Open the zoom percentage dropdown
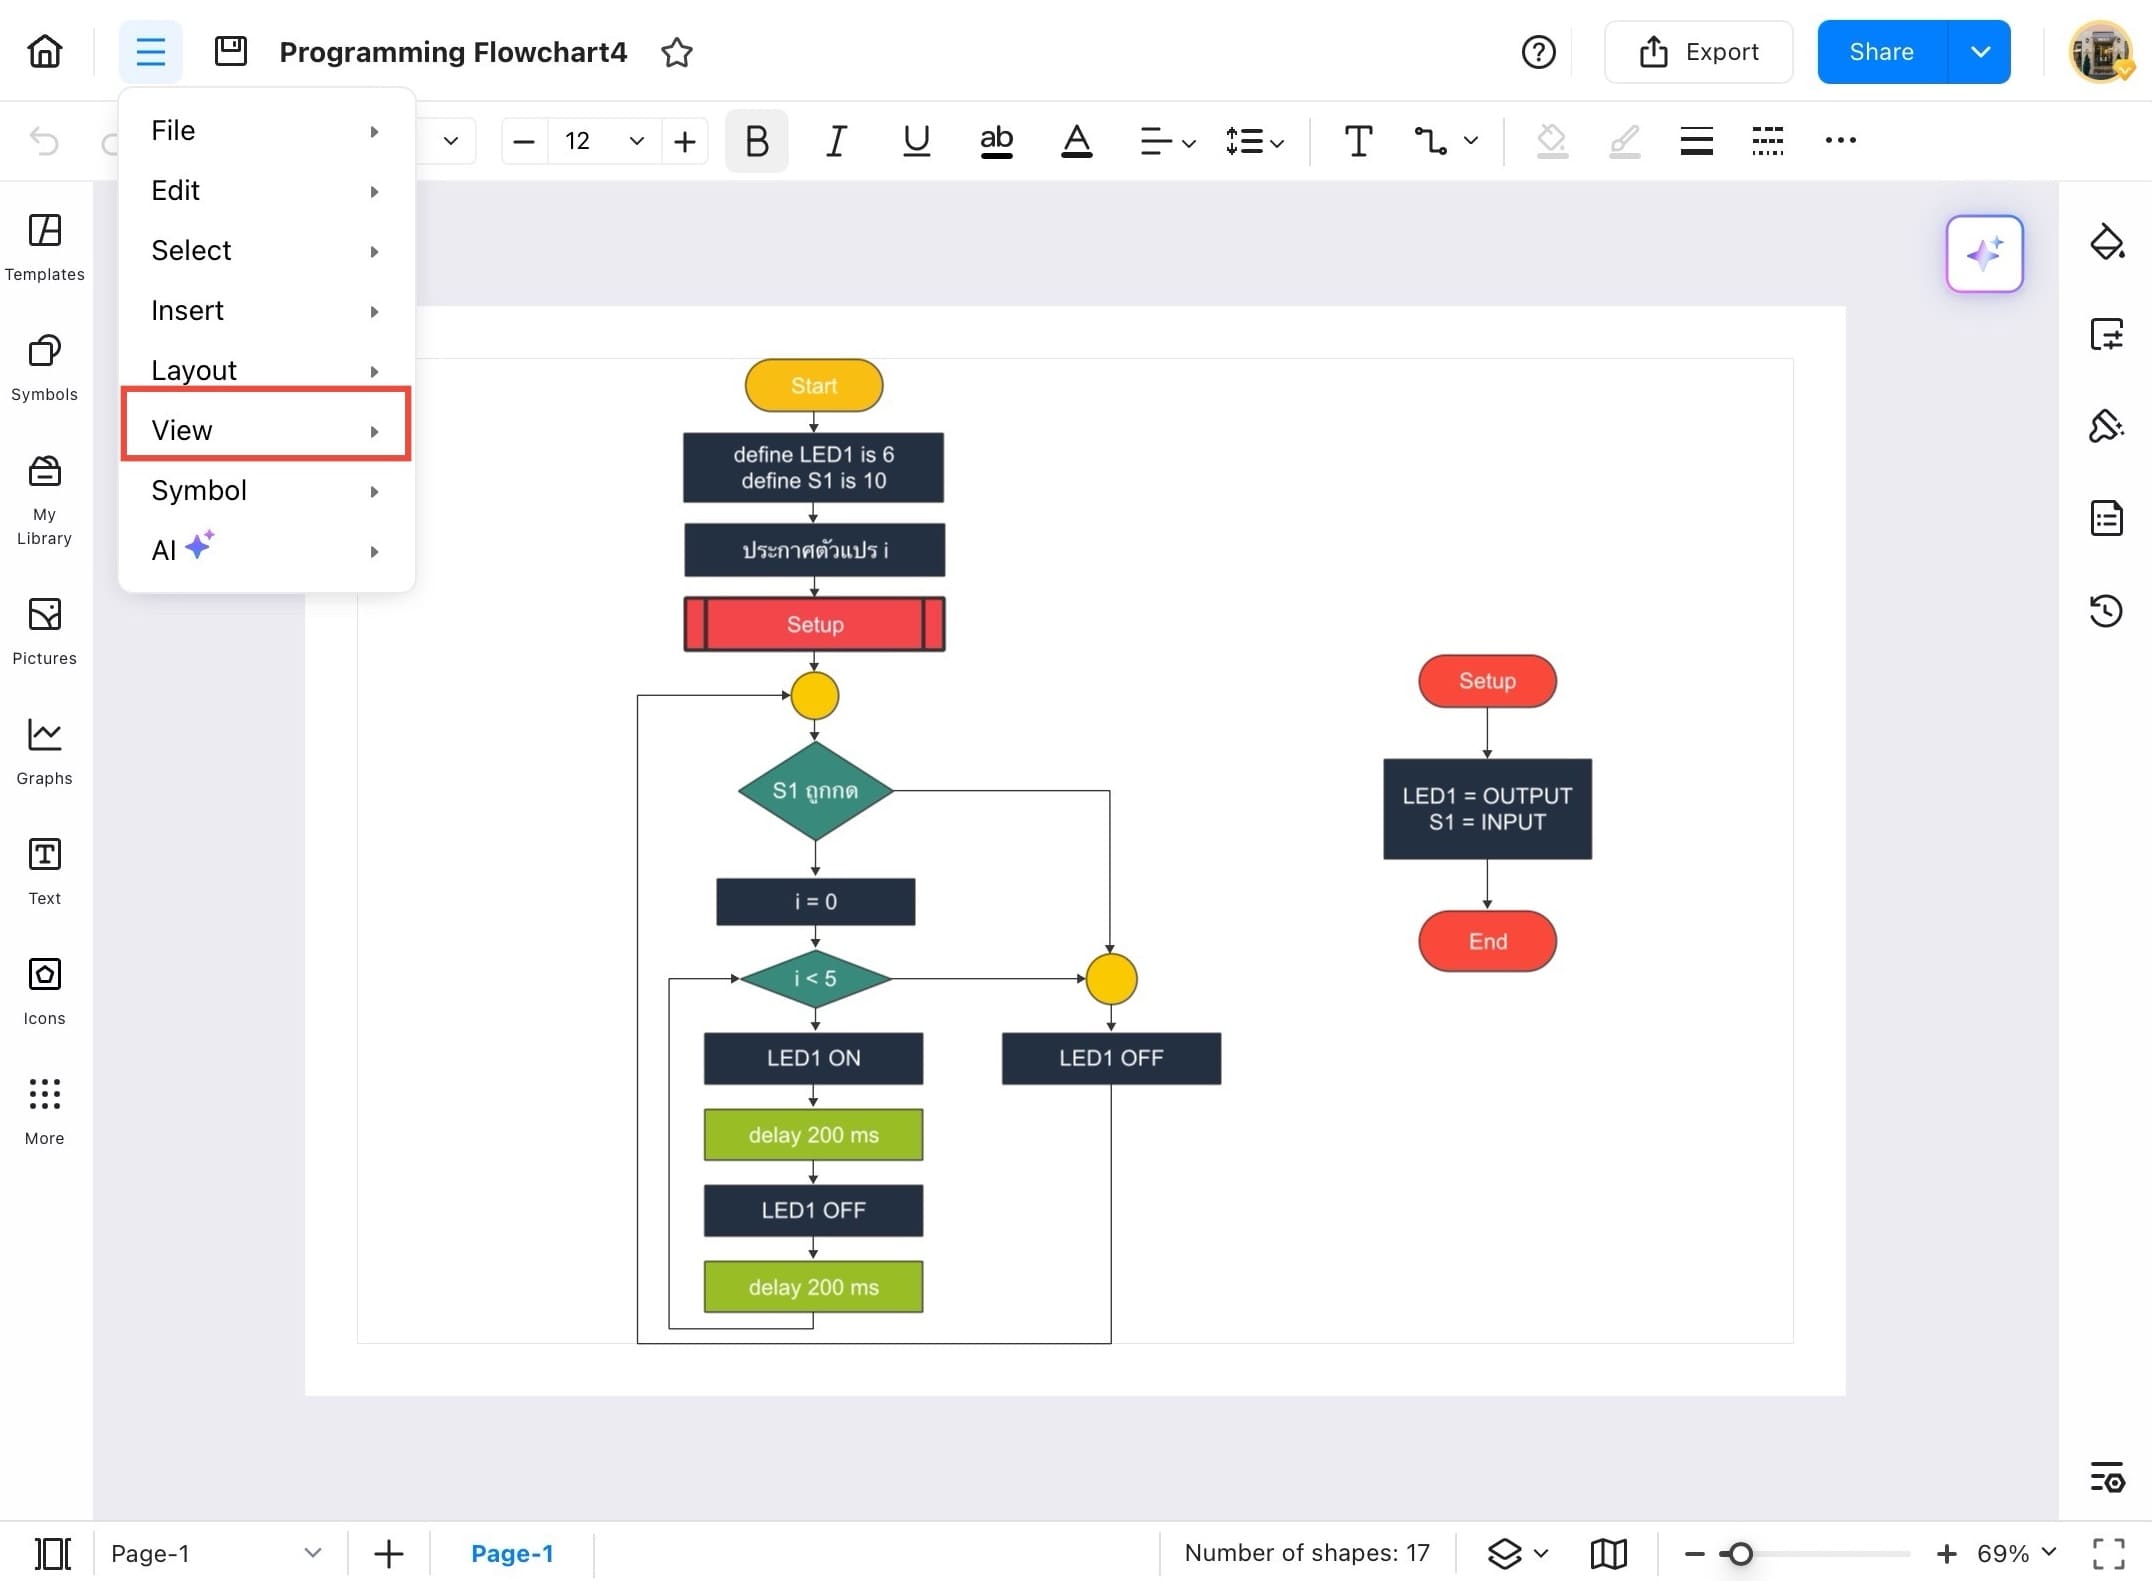The width and height of the screenshot is (2152, 1581). click(x=2048, y=1552)
